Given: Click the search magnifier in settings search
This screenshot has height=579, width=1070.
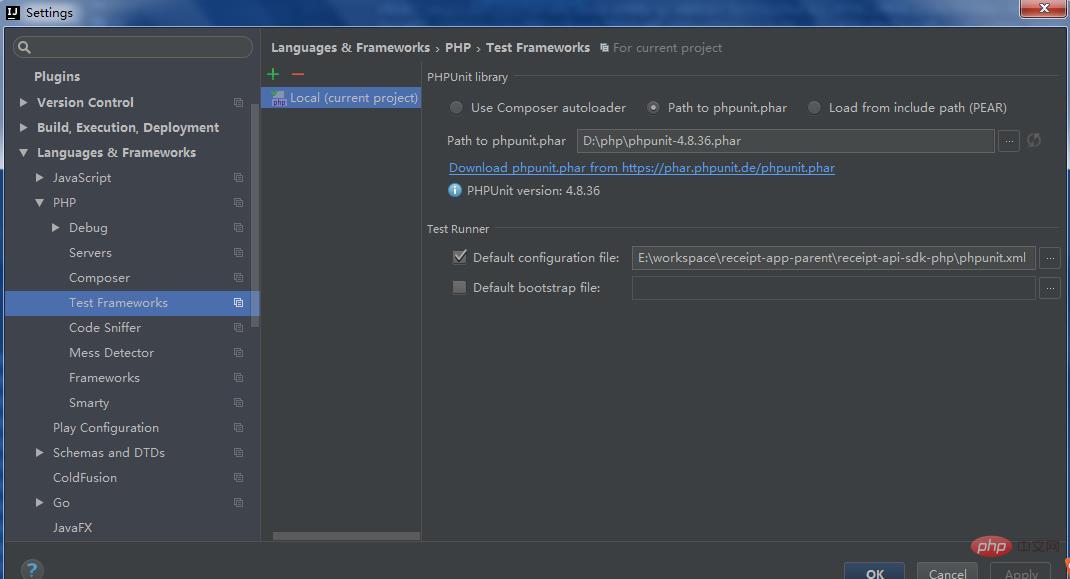Looking at the screenshot, I should (25, 47).
